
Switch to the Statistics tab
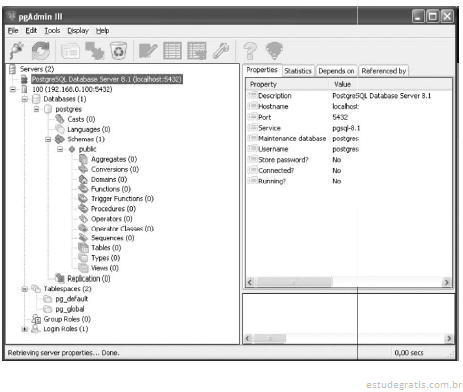(x=298, y=71)
